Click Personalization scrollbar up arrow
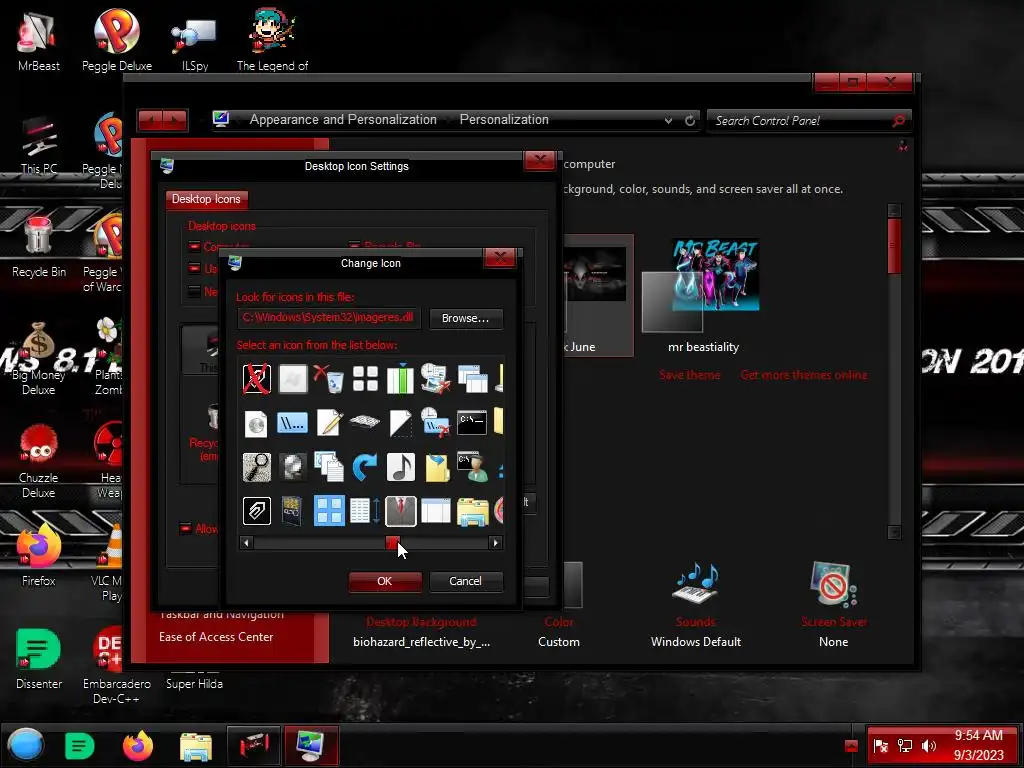Viewport: 1024px width, 768px height. tap(894, 210)
